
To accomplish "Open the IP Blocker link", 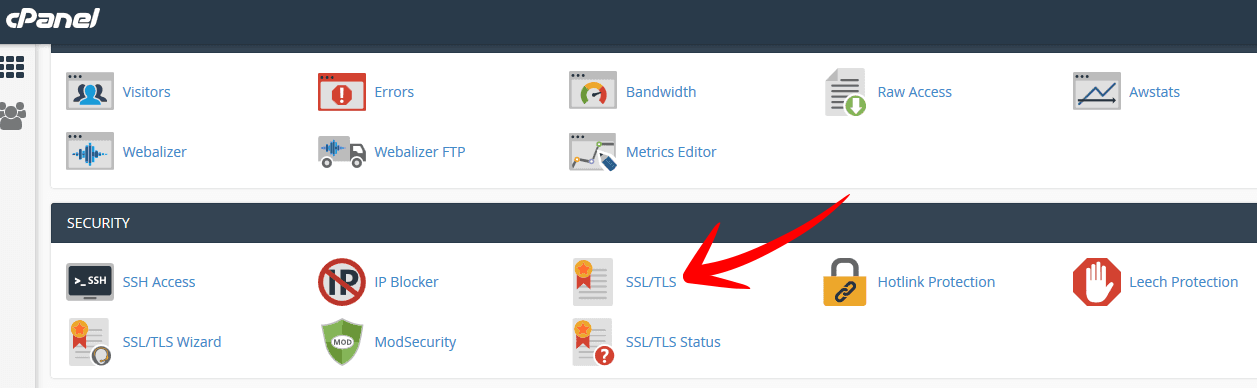I will tap(406, 282).
